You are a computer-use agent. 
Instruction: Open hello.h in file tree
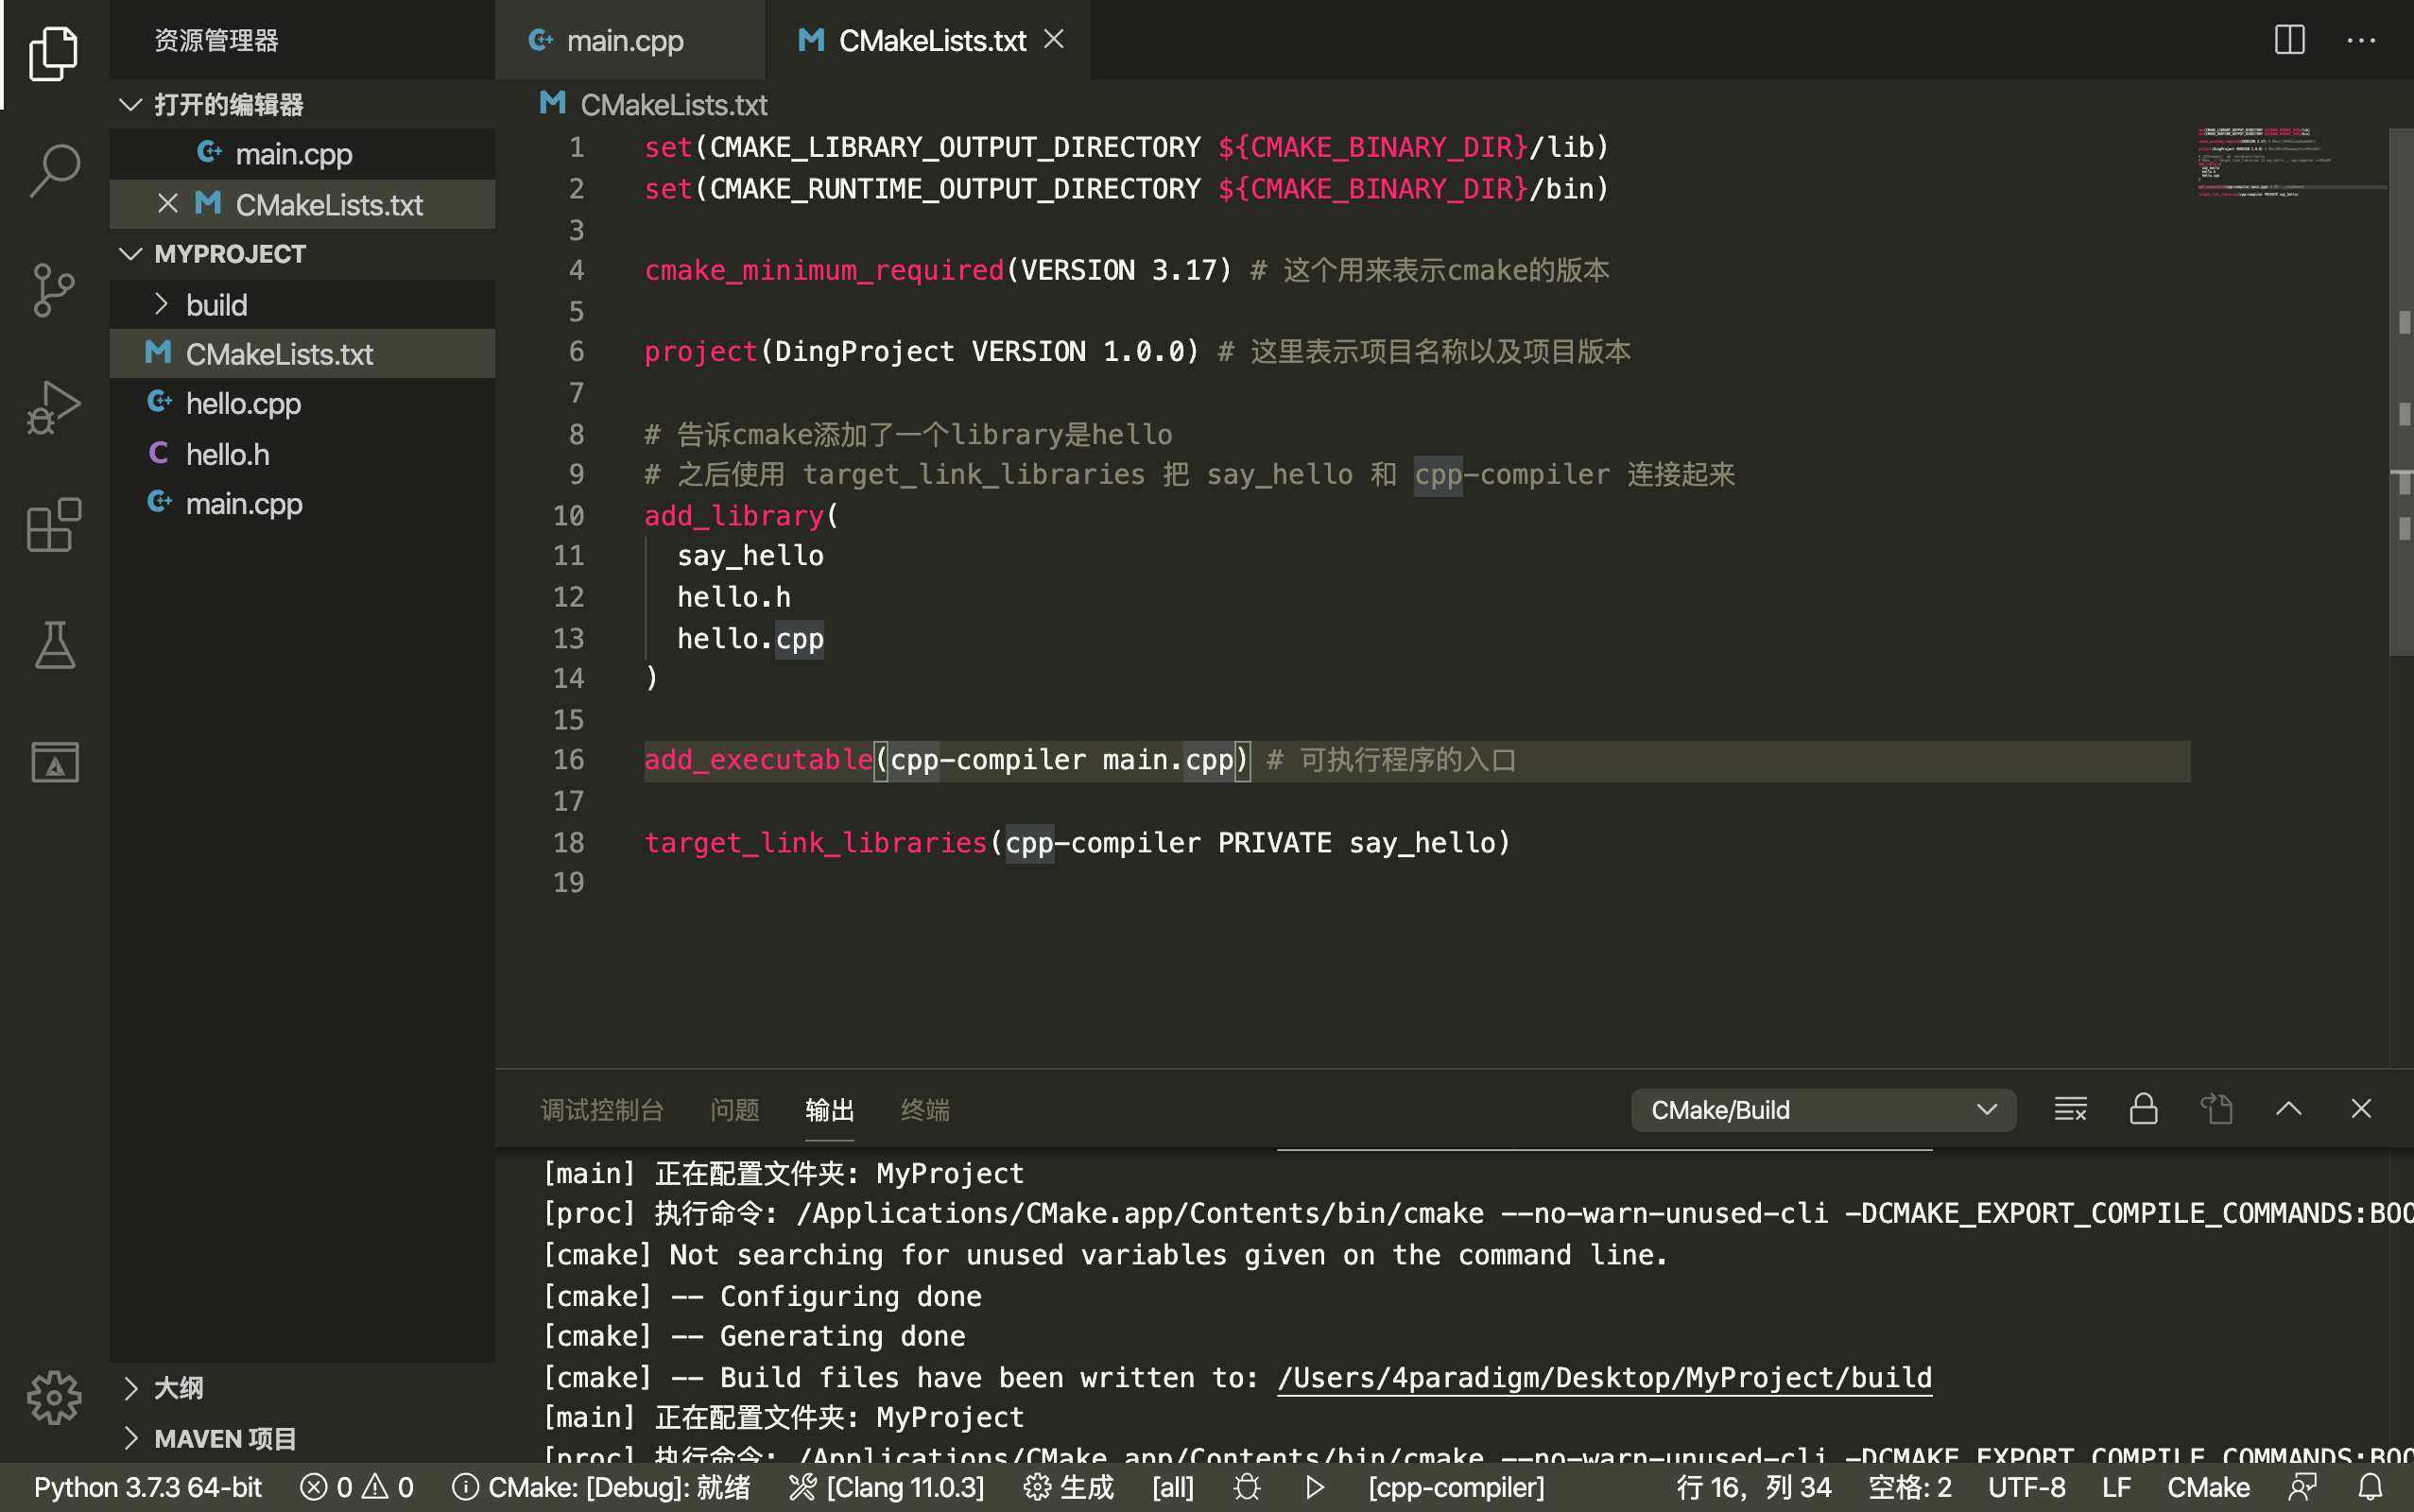click(302, 454)
